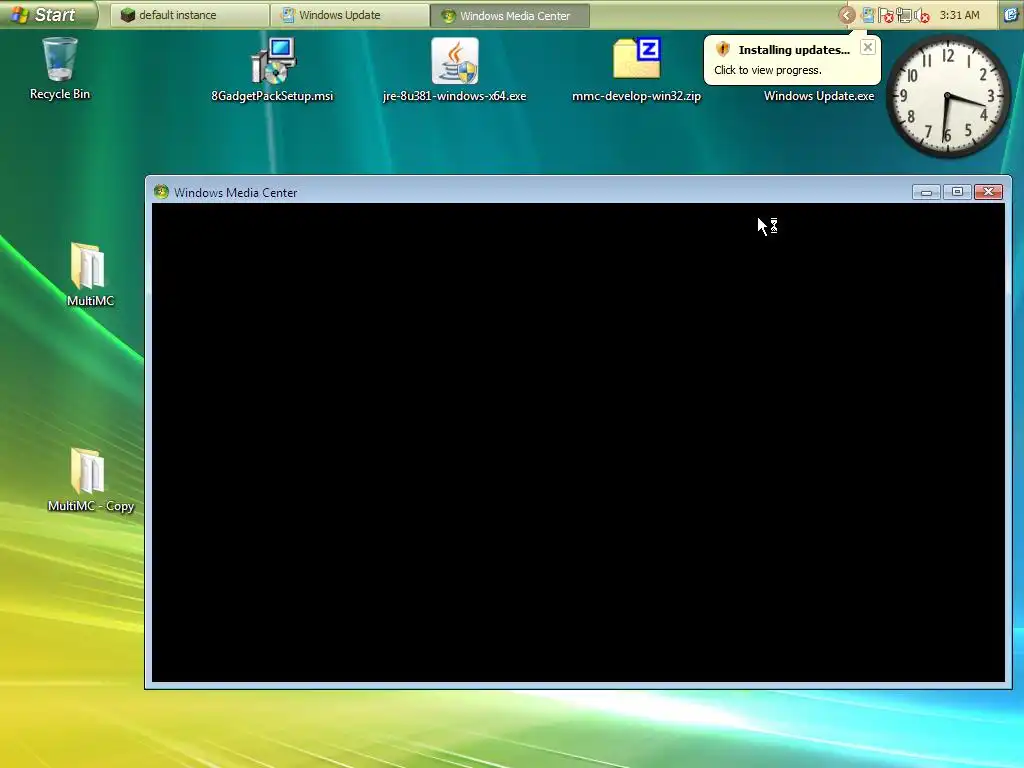Viewport: 1024px width, 768px height.
Task: Dismiss the Installing updates balloon
Action: (x=867, y=47)
